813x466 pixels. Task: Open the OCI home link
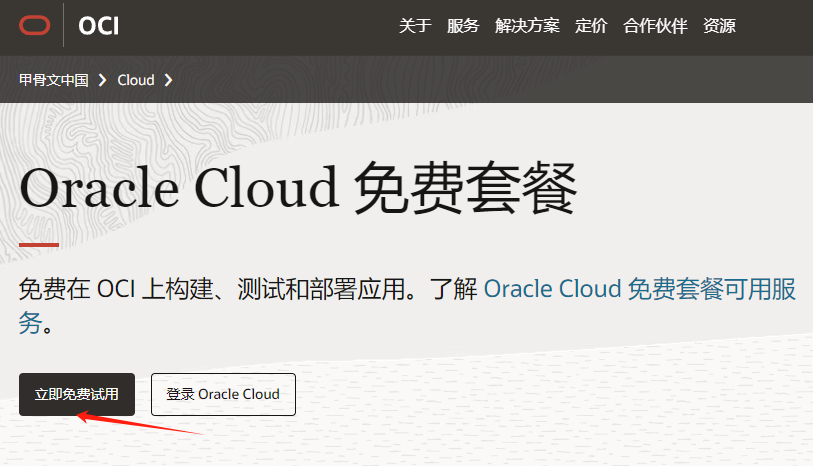point(99,26)
